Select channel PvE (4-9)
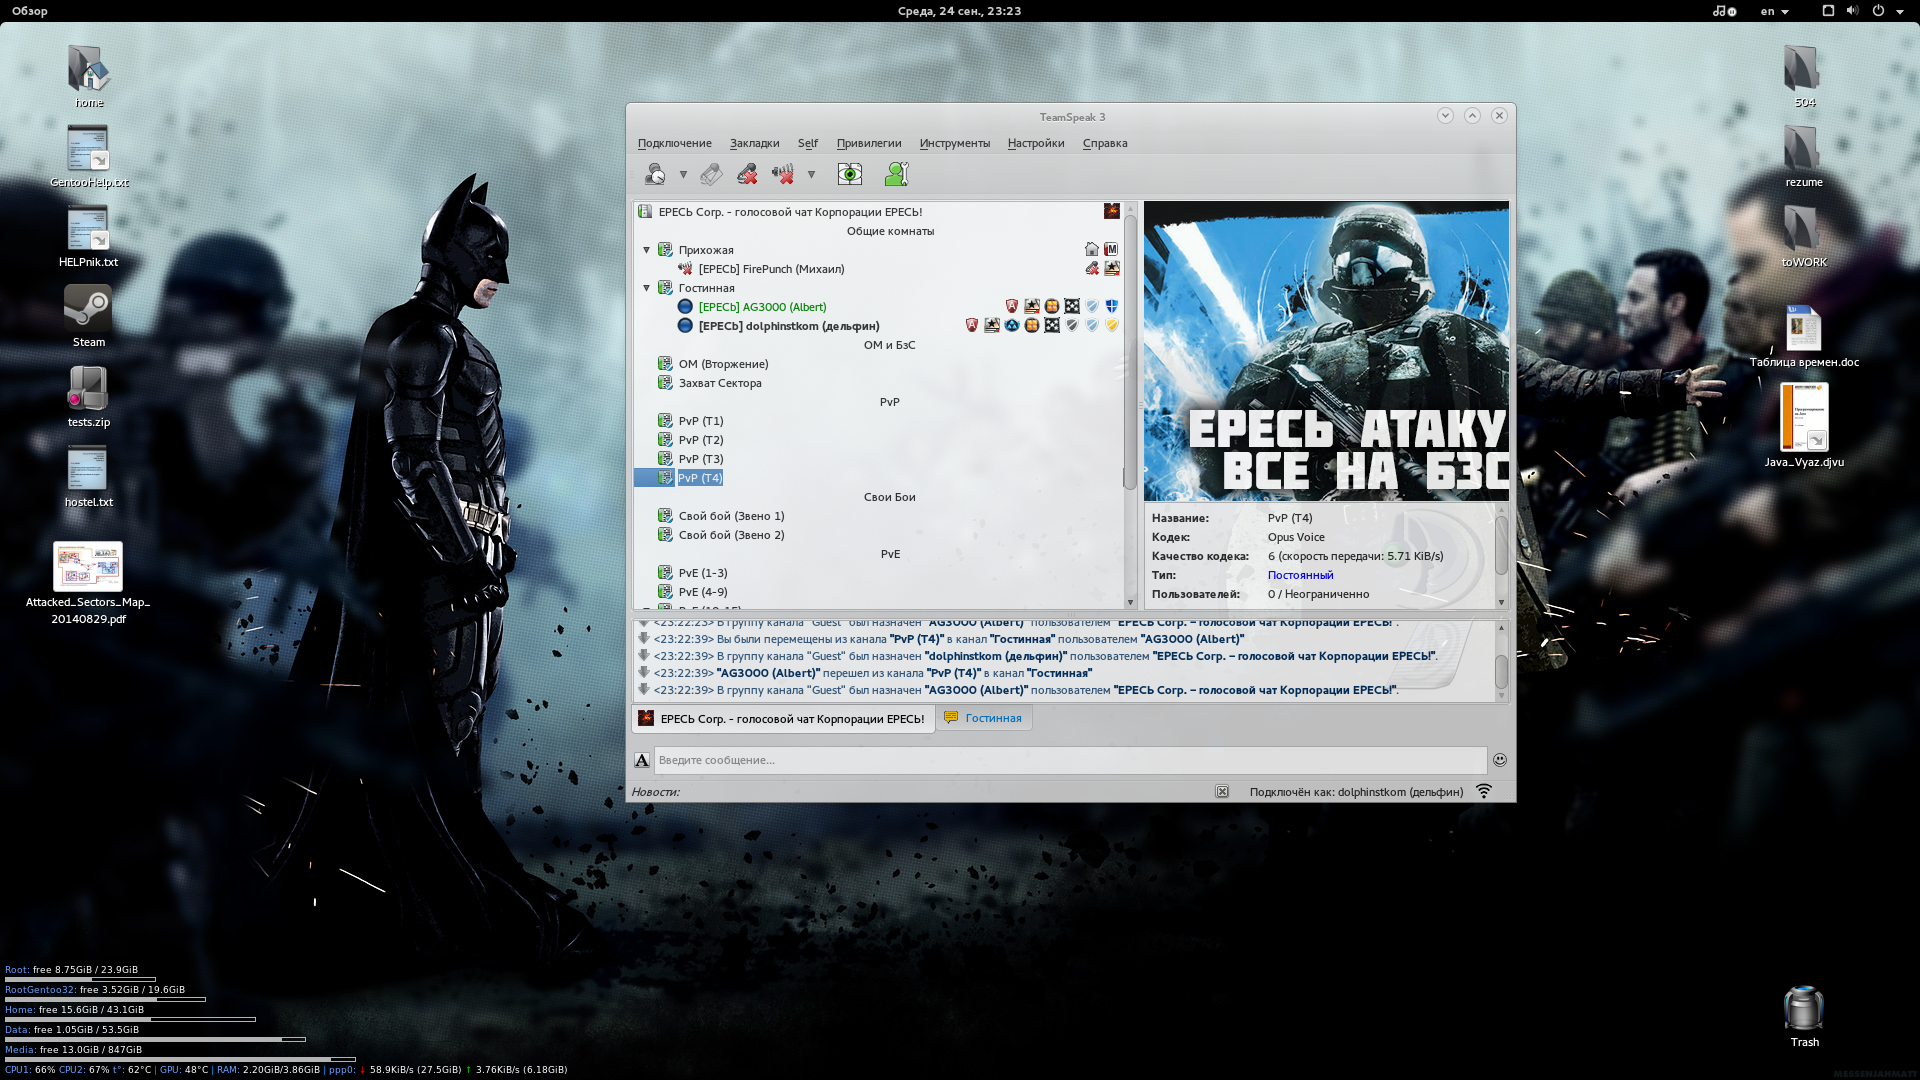 point(702,592)
